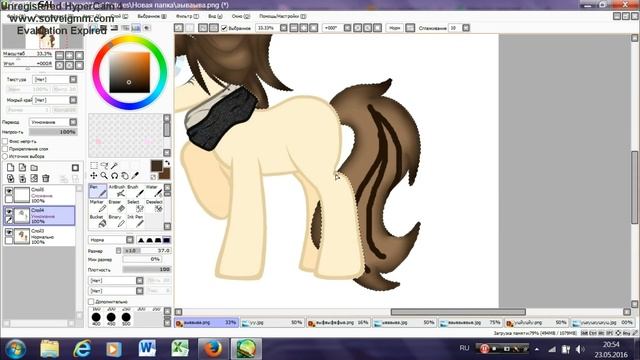
Task: Create a new linework layer
Action: tap(22, 167)
